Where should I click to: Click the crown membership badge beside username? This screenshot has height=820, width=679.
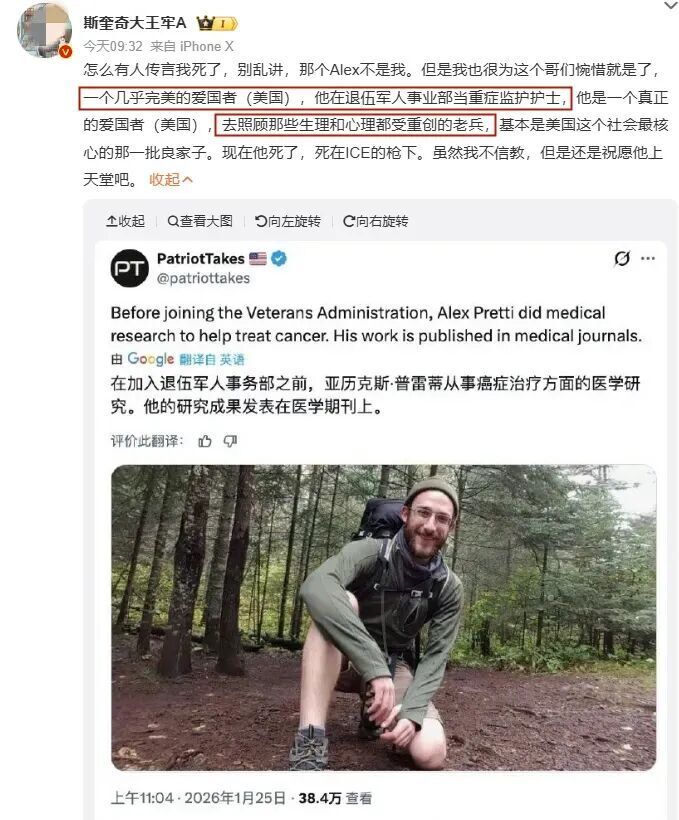coord(217,23)
